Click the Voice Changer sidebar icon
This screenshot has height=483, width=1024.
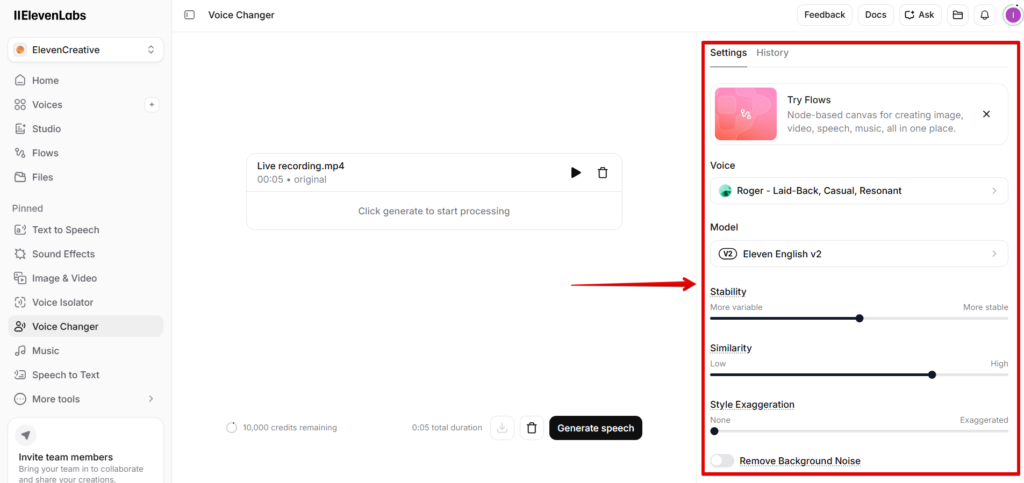click(20, 326)
